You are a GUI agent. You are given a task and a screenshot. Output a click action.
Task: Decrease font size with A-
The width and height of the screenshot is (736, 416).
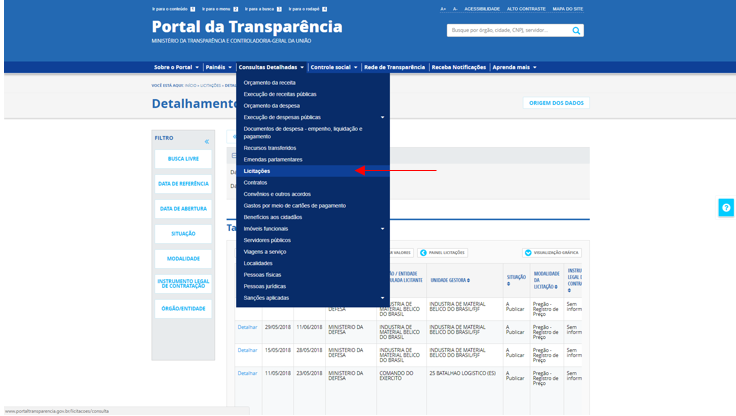pyautogui.click(x=454, y=8)
